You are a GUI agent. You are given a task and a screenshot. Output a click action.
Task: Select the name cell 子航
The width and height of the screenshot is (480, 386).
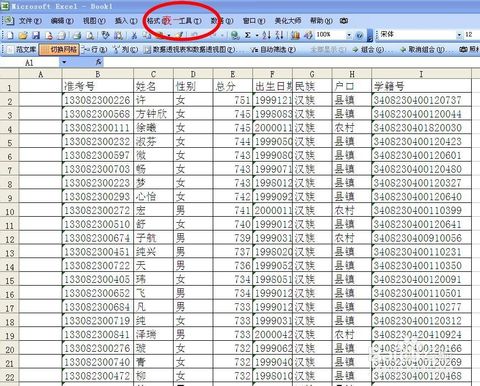click(153, 238)
